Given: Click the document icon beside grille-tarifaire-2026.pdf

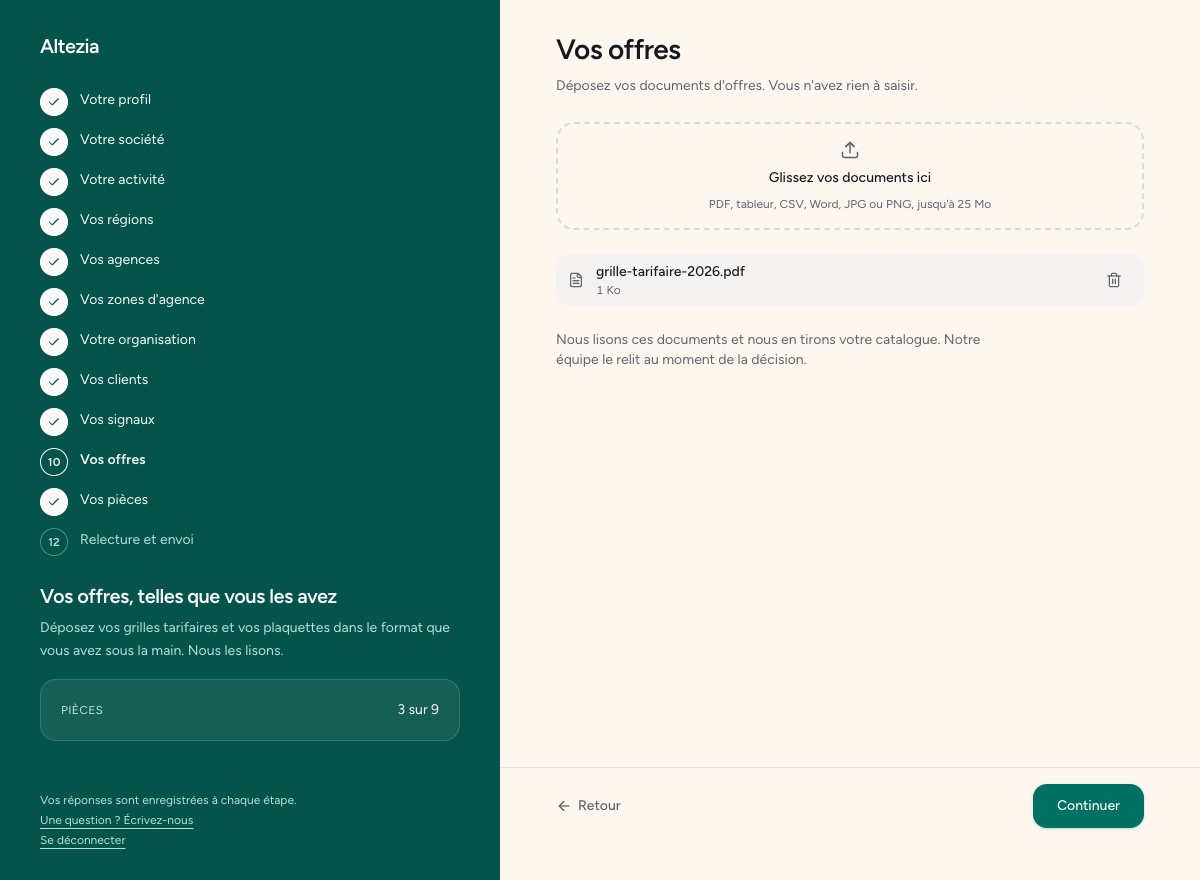Looking at the screenshot, I should coord(576,280).
